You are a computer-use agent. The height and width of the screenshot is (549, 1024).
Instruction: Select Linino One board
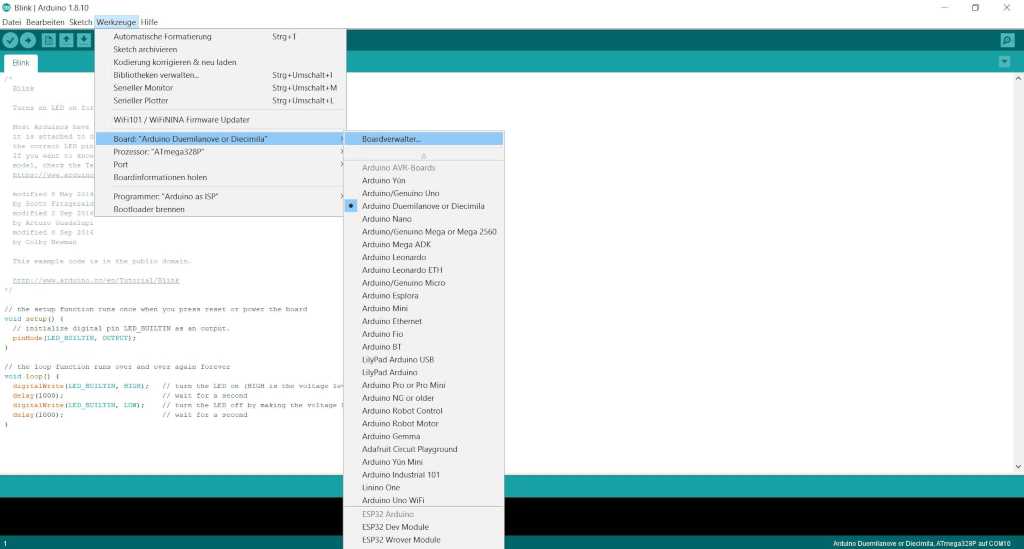click(424, 488)
